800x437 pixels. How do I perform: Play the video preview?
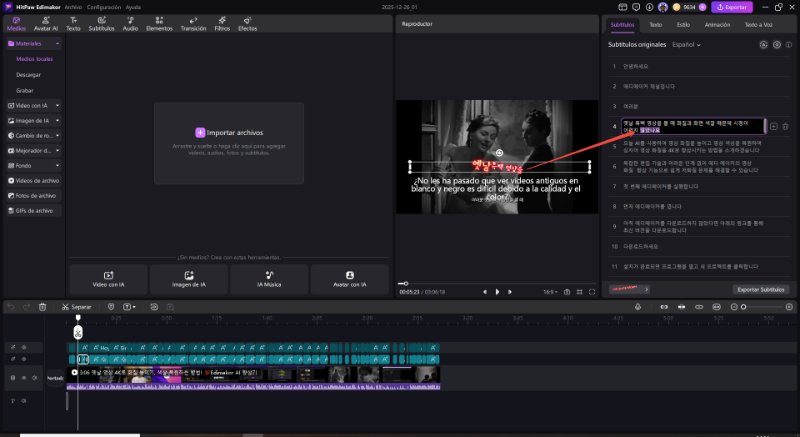[497, 292]
